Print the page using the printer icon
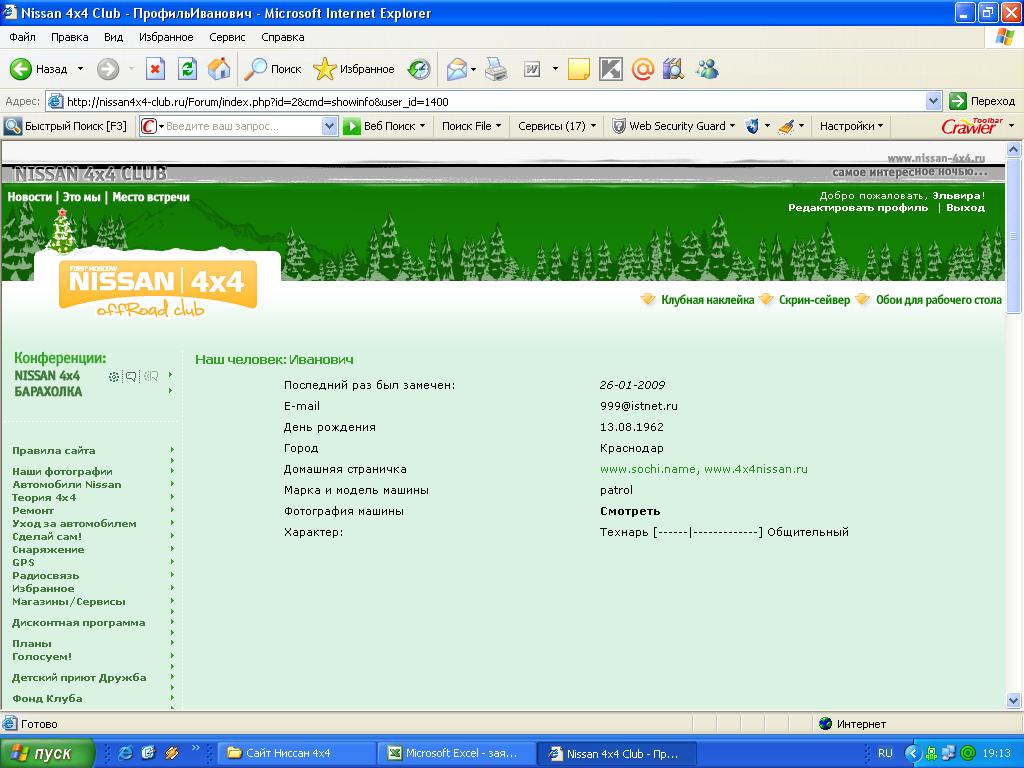 click(x=496, y=69)
